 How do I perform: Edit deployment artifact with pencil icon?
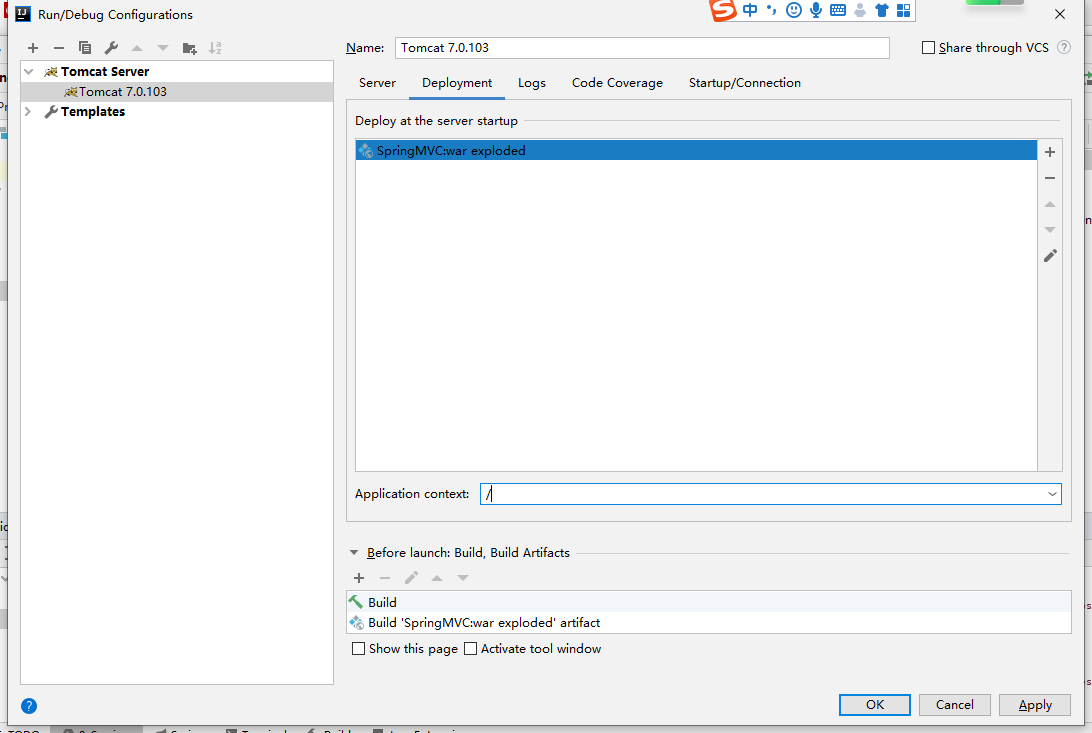[x=1050, y=255]
